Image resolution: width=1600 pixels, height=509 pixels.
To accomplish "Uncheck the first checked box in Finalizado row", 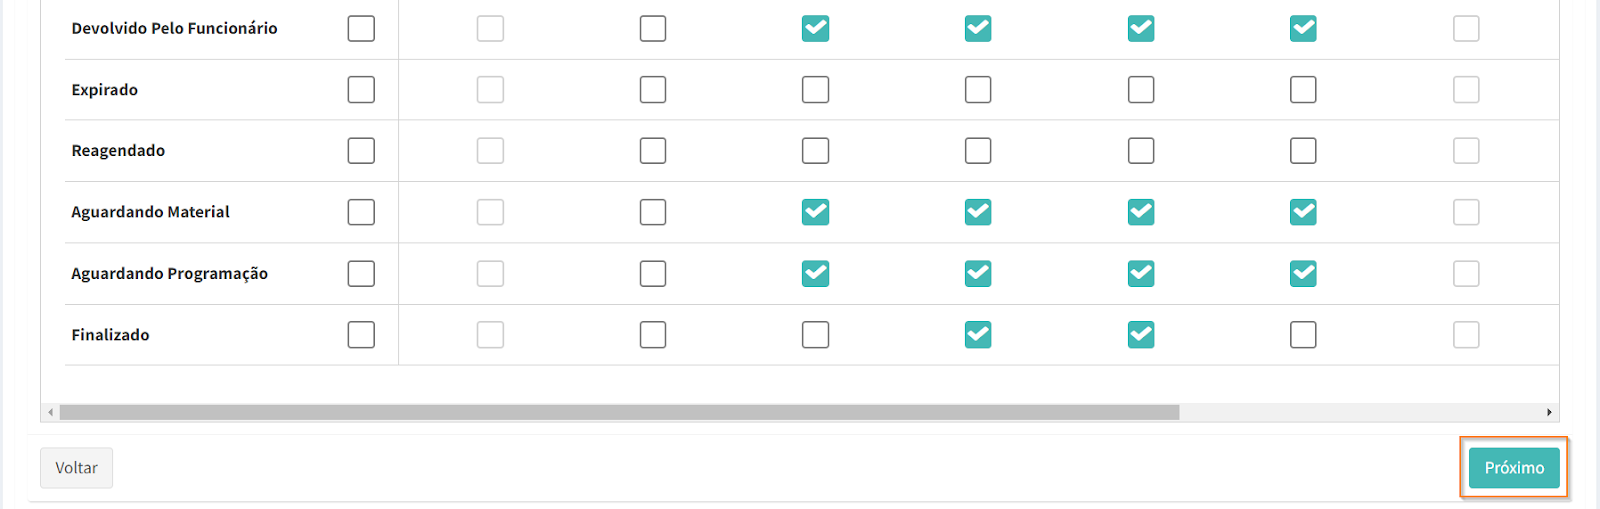I will 978,335.
